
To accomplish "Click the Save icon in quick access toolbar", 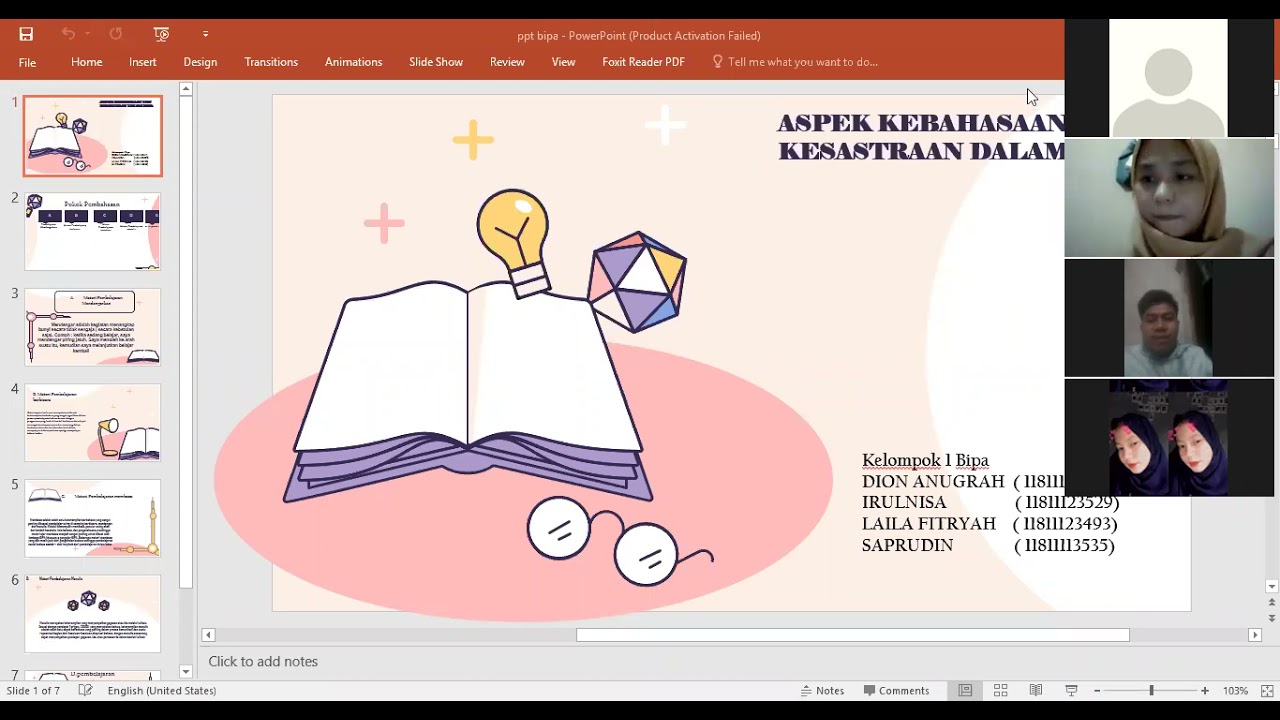I will [26, 34].
